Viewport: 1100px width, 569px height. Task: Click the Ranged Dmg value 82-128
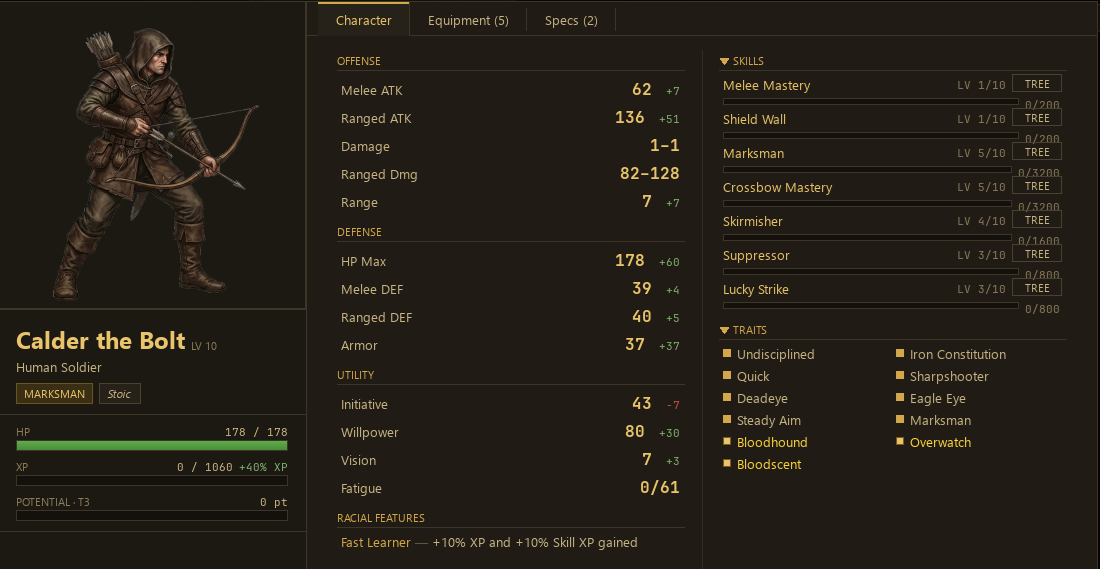[x=650, y=173]
